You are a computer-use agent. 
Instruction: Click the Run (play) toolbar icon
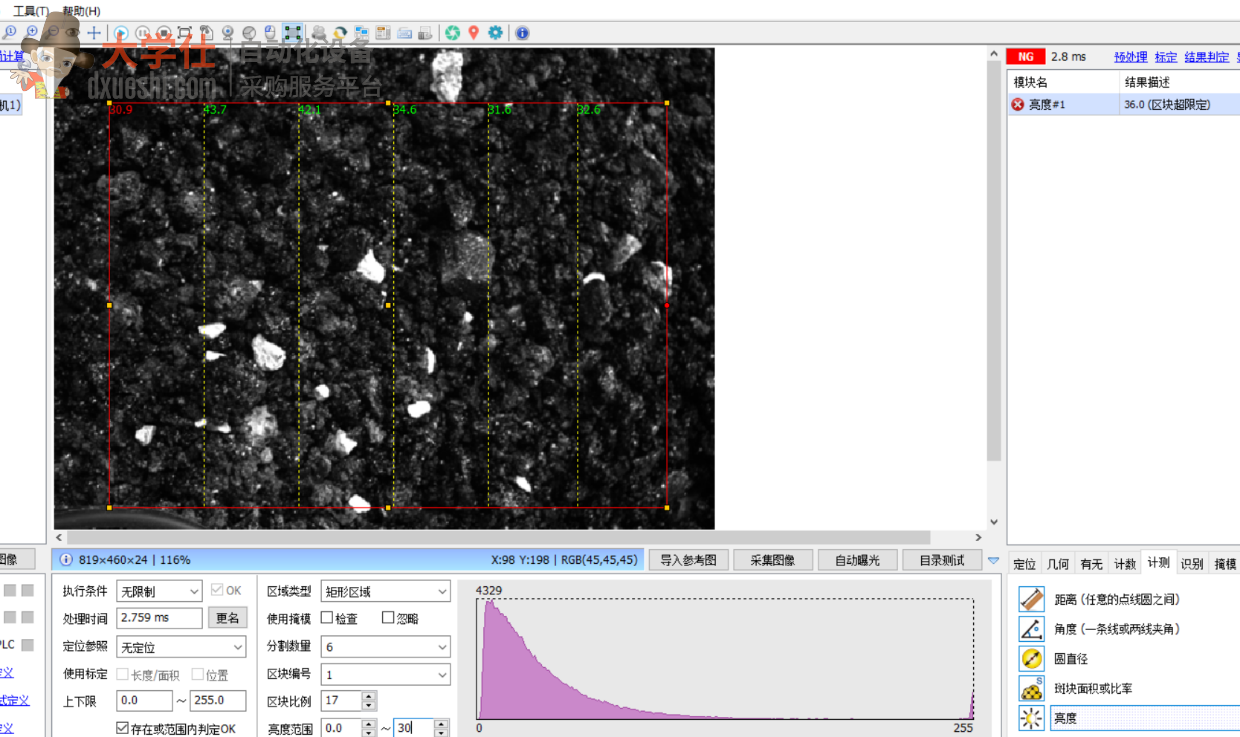121,33
